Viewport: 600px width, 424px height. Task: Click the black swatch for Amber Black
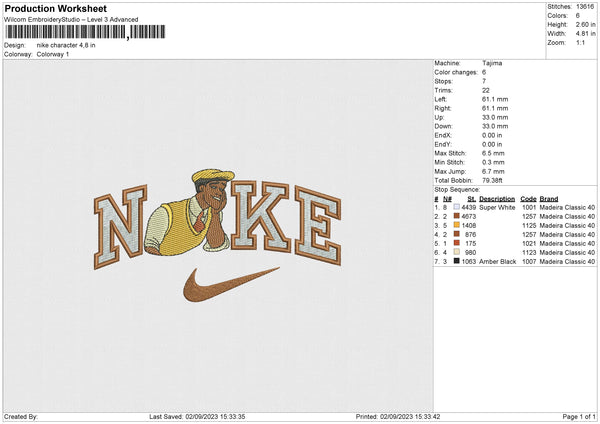[457, 261]
